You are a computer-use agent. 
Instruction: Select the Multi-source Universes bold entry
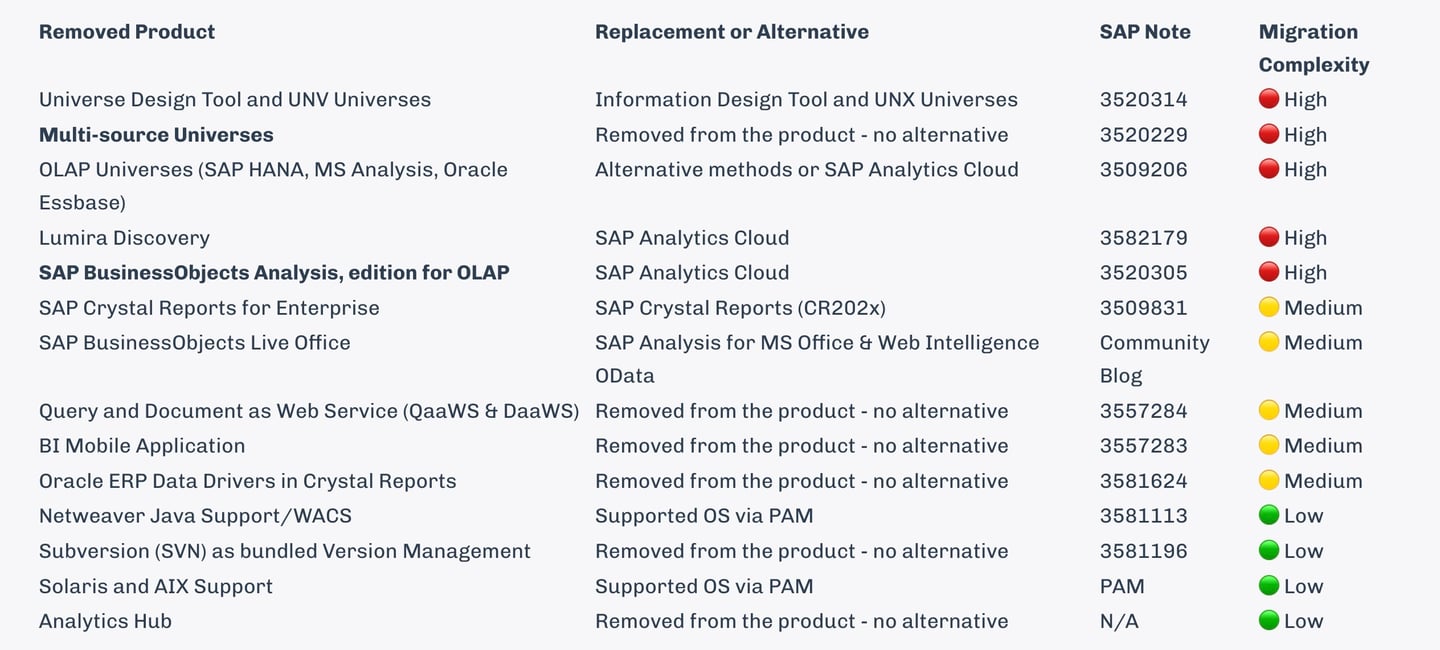pyautogui.click(x=156, y=134)
